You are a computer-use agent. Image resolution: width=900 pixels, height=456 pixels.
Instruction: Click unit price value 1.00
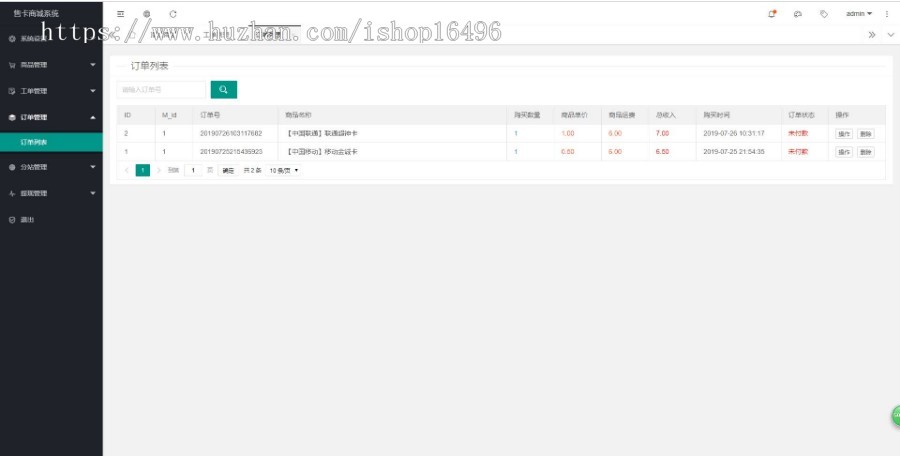567,133
